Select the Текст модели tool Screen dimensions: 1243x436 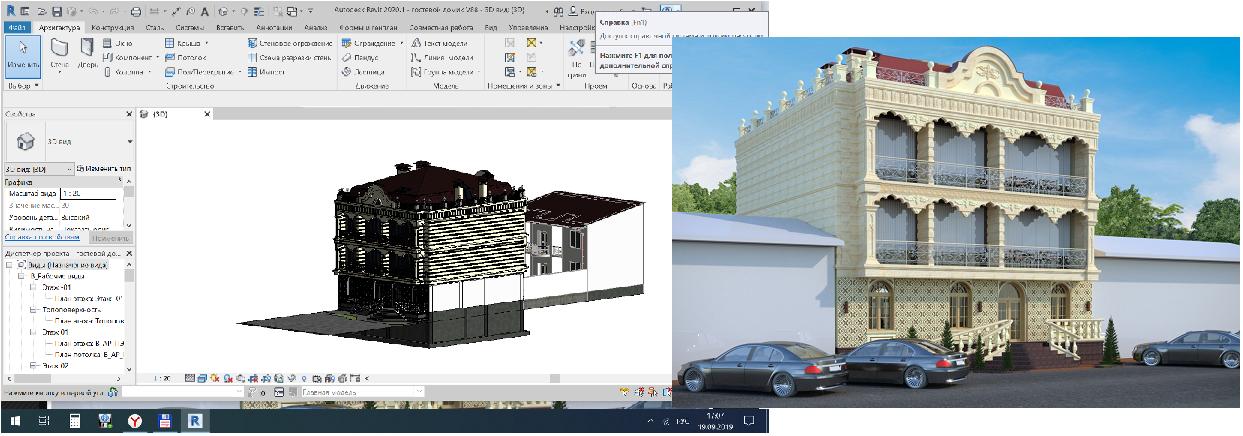[438, 44]
